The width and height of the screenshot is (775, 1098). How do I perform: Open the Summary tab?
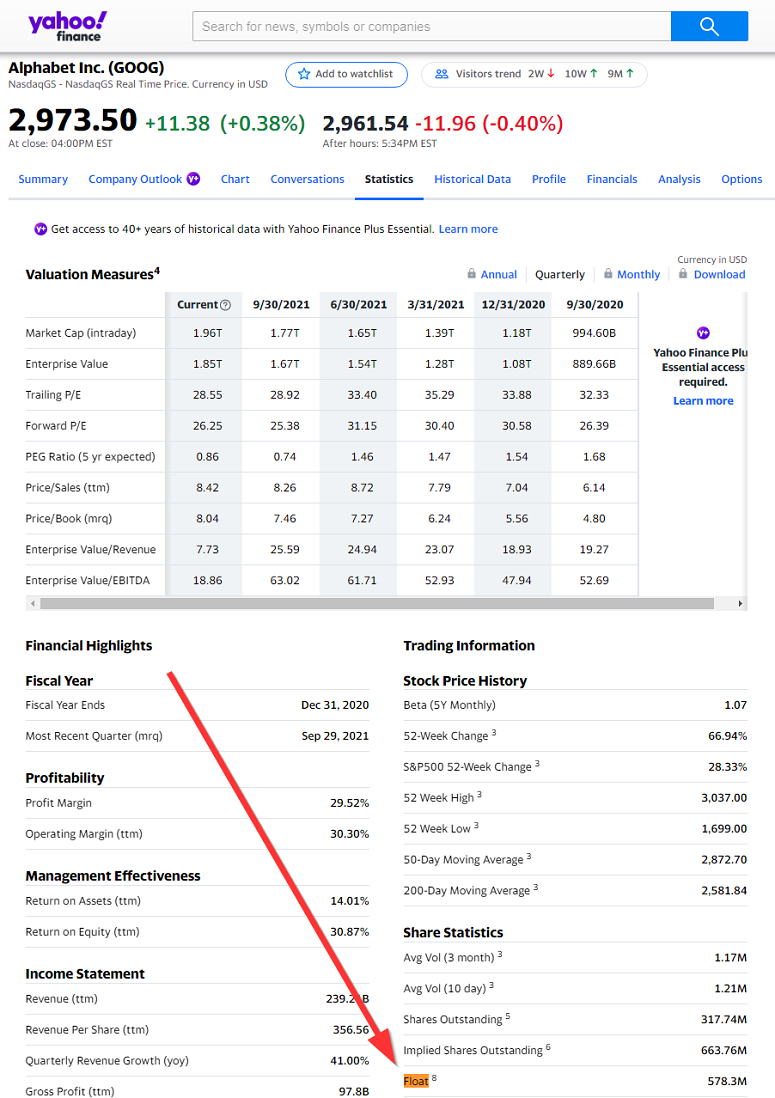point(43,179)
